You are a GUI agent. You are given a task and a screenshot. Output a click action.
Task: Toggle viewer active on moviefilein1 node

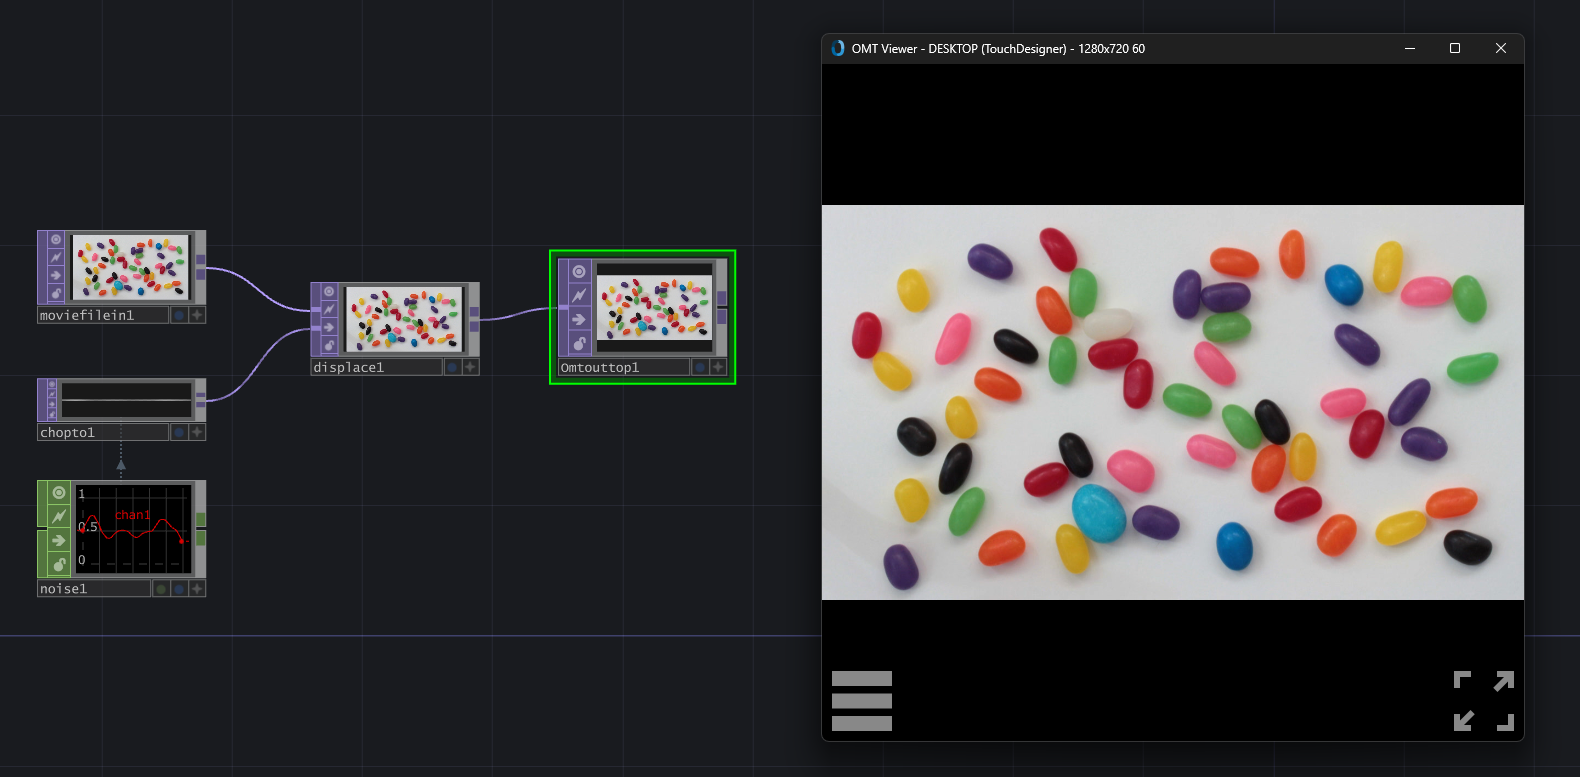click(x=56, y=240)
